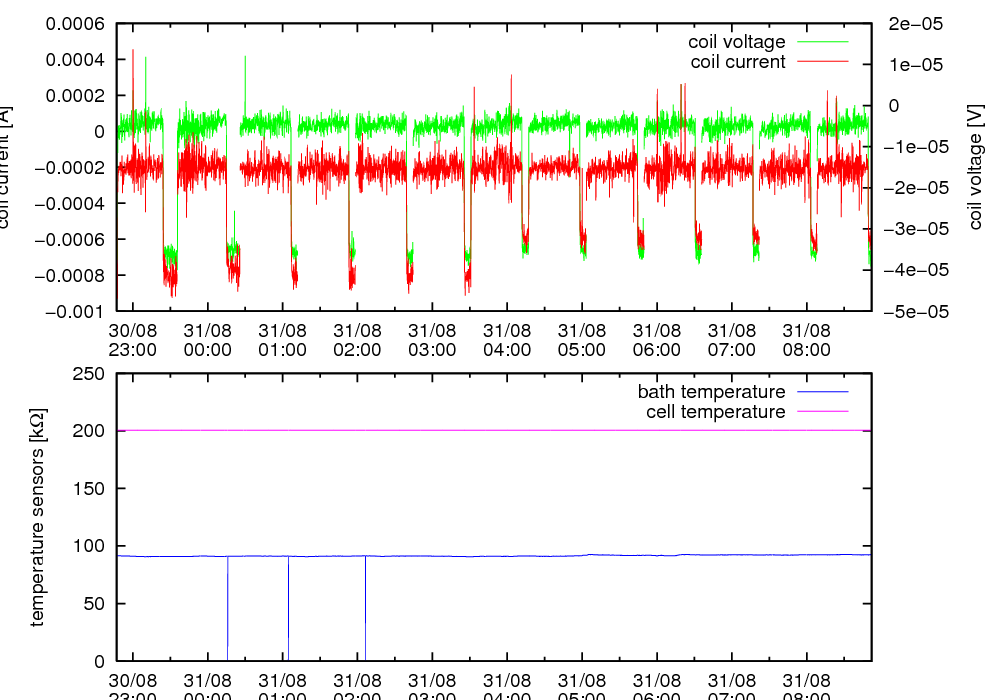
Task: Click the "cell temperature" legend label
Action: click(x=715, y=412)
